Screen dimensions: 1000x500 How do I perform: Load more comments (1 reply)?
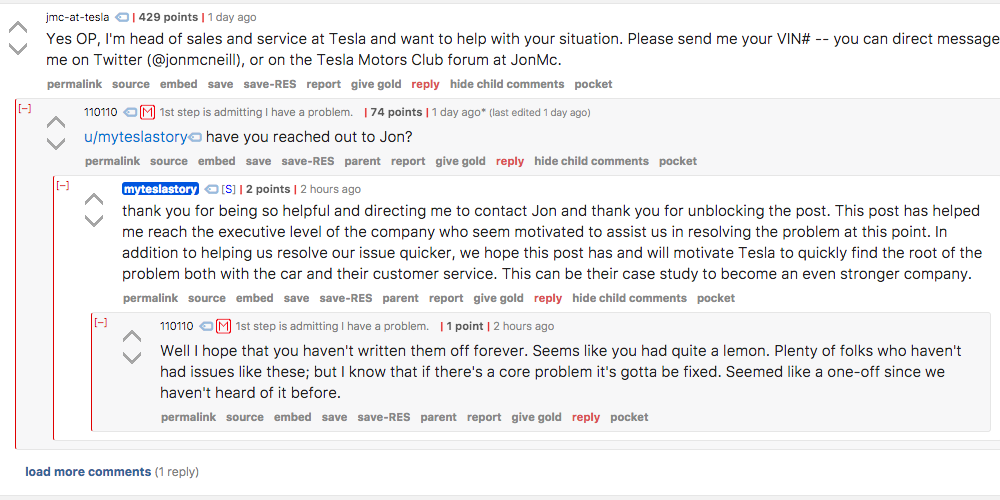88,472
